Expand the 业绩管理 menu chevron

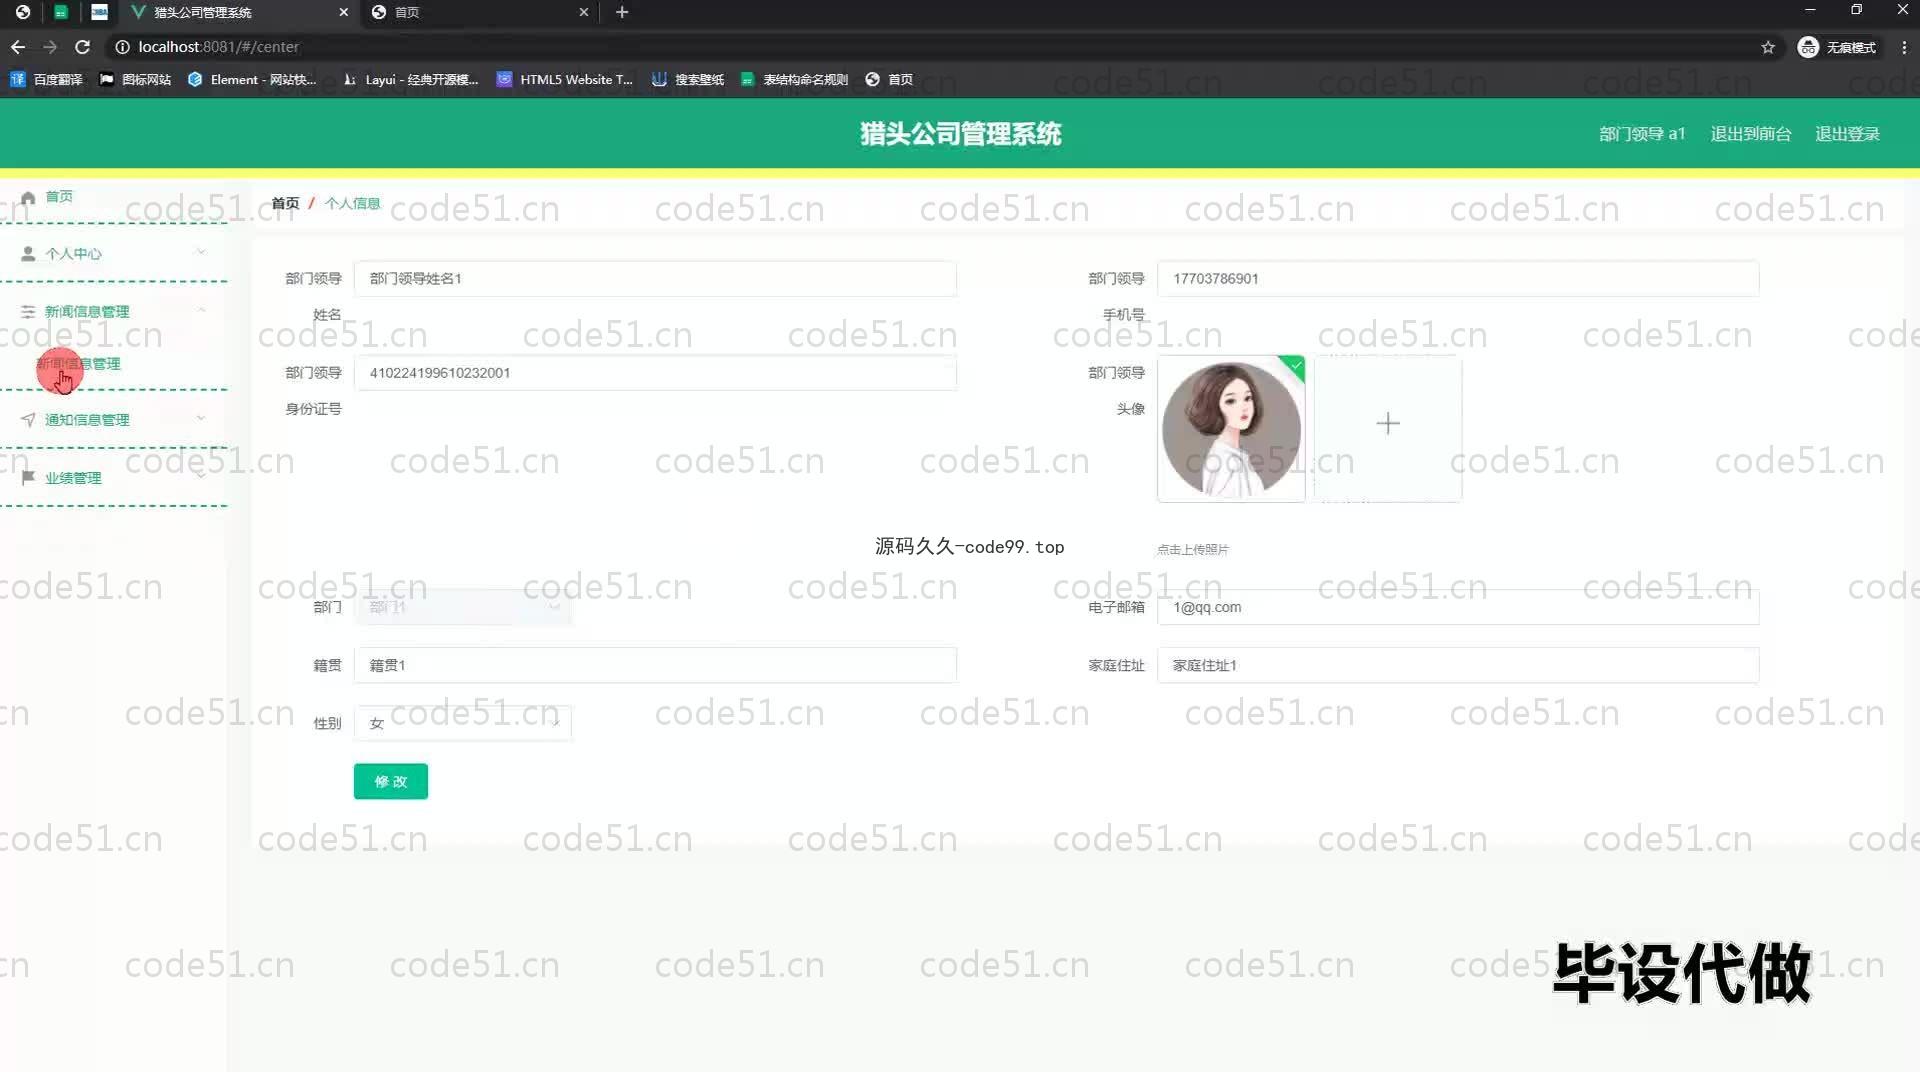coord(201,477)
